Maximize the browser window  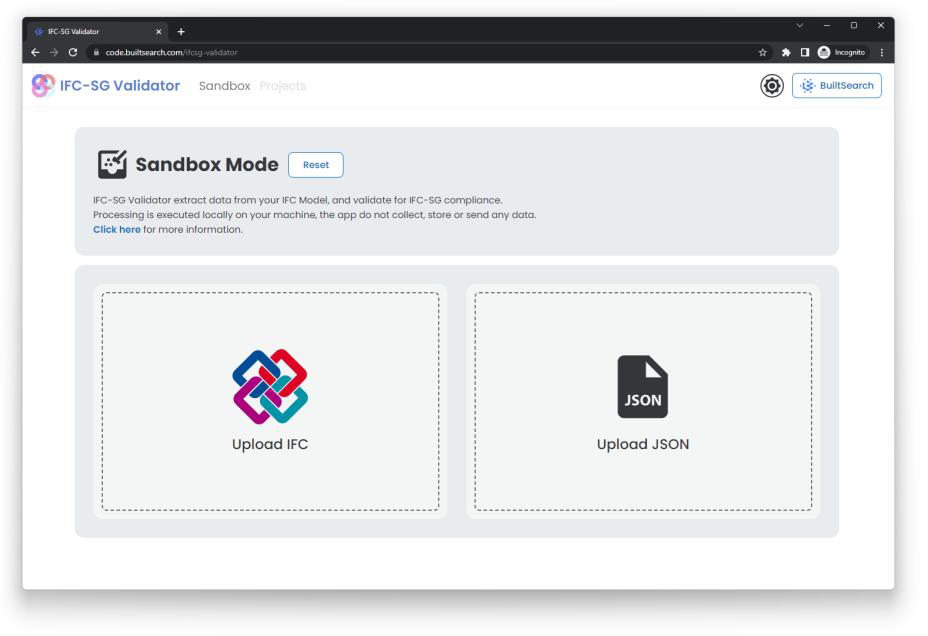853,25
